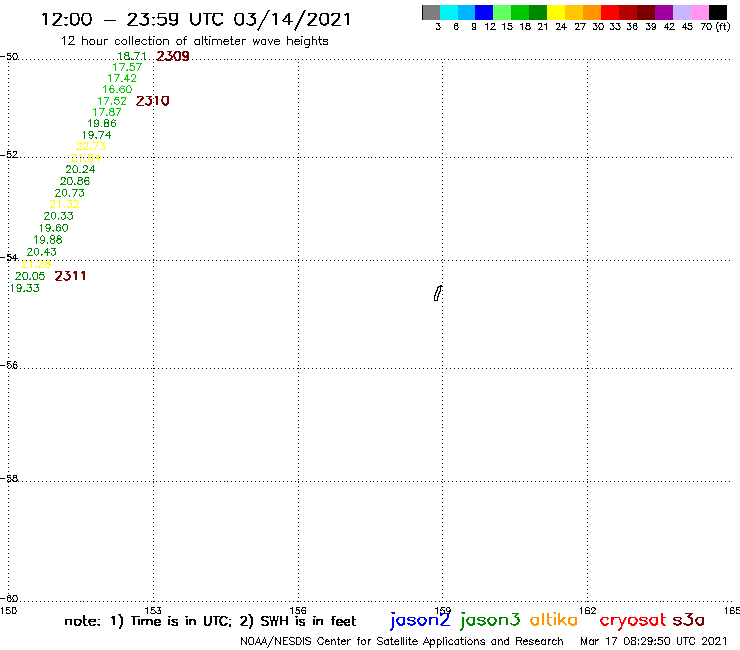
Task: Select the 17.57 wave height value
Action: pos(127,68)
